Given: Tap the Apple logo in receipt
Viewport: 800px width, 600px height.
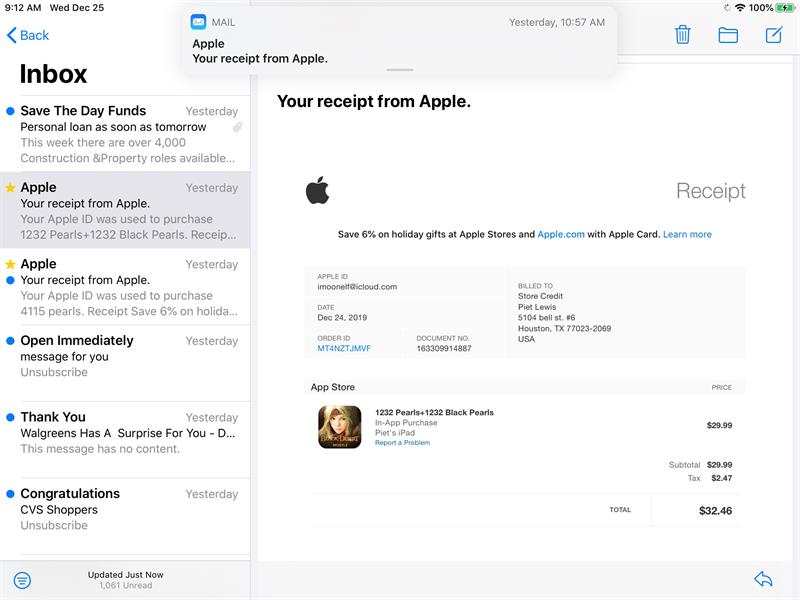Looking at the screenshot, I should point(317,190).
